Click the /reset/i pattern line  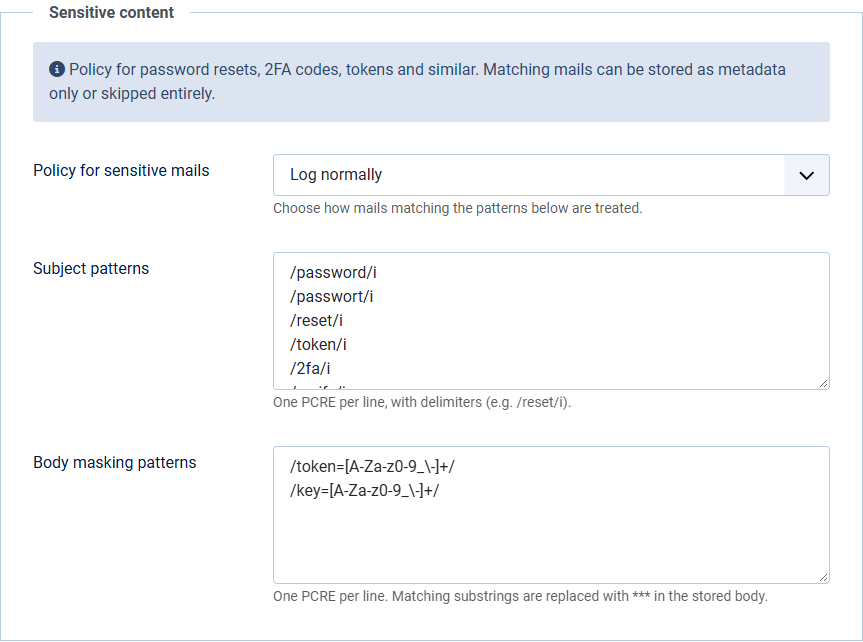[x=316, y=320]
